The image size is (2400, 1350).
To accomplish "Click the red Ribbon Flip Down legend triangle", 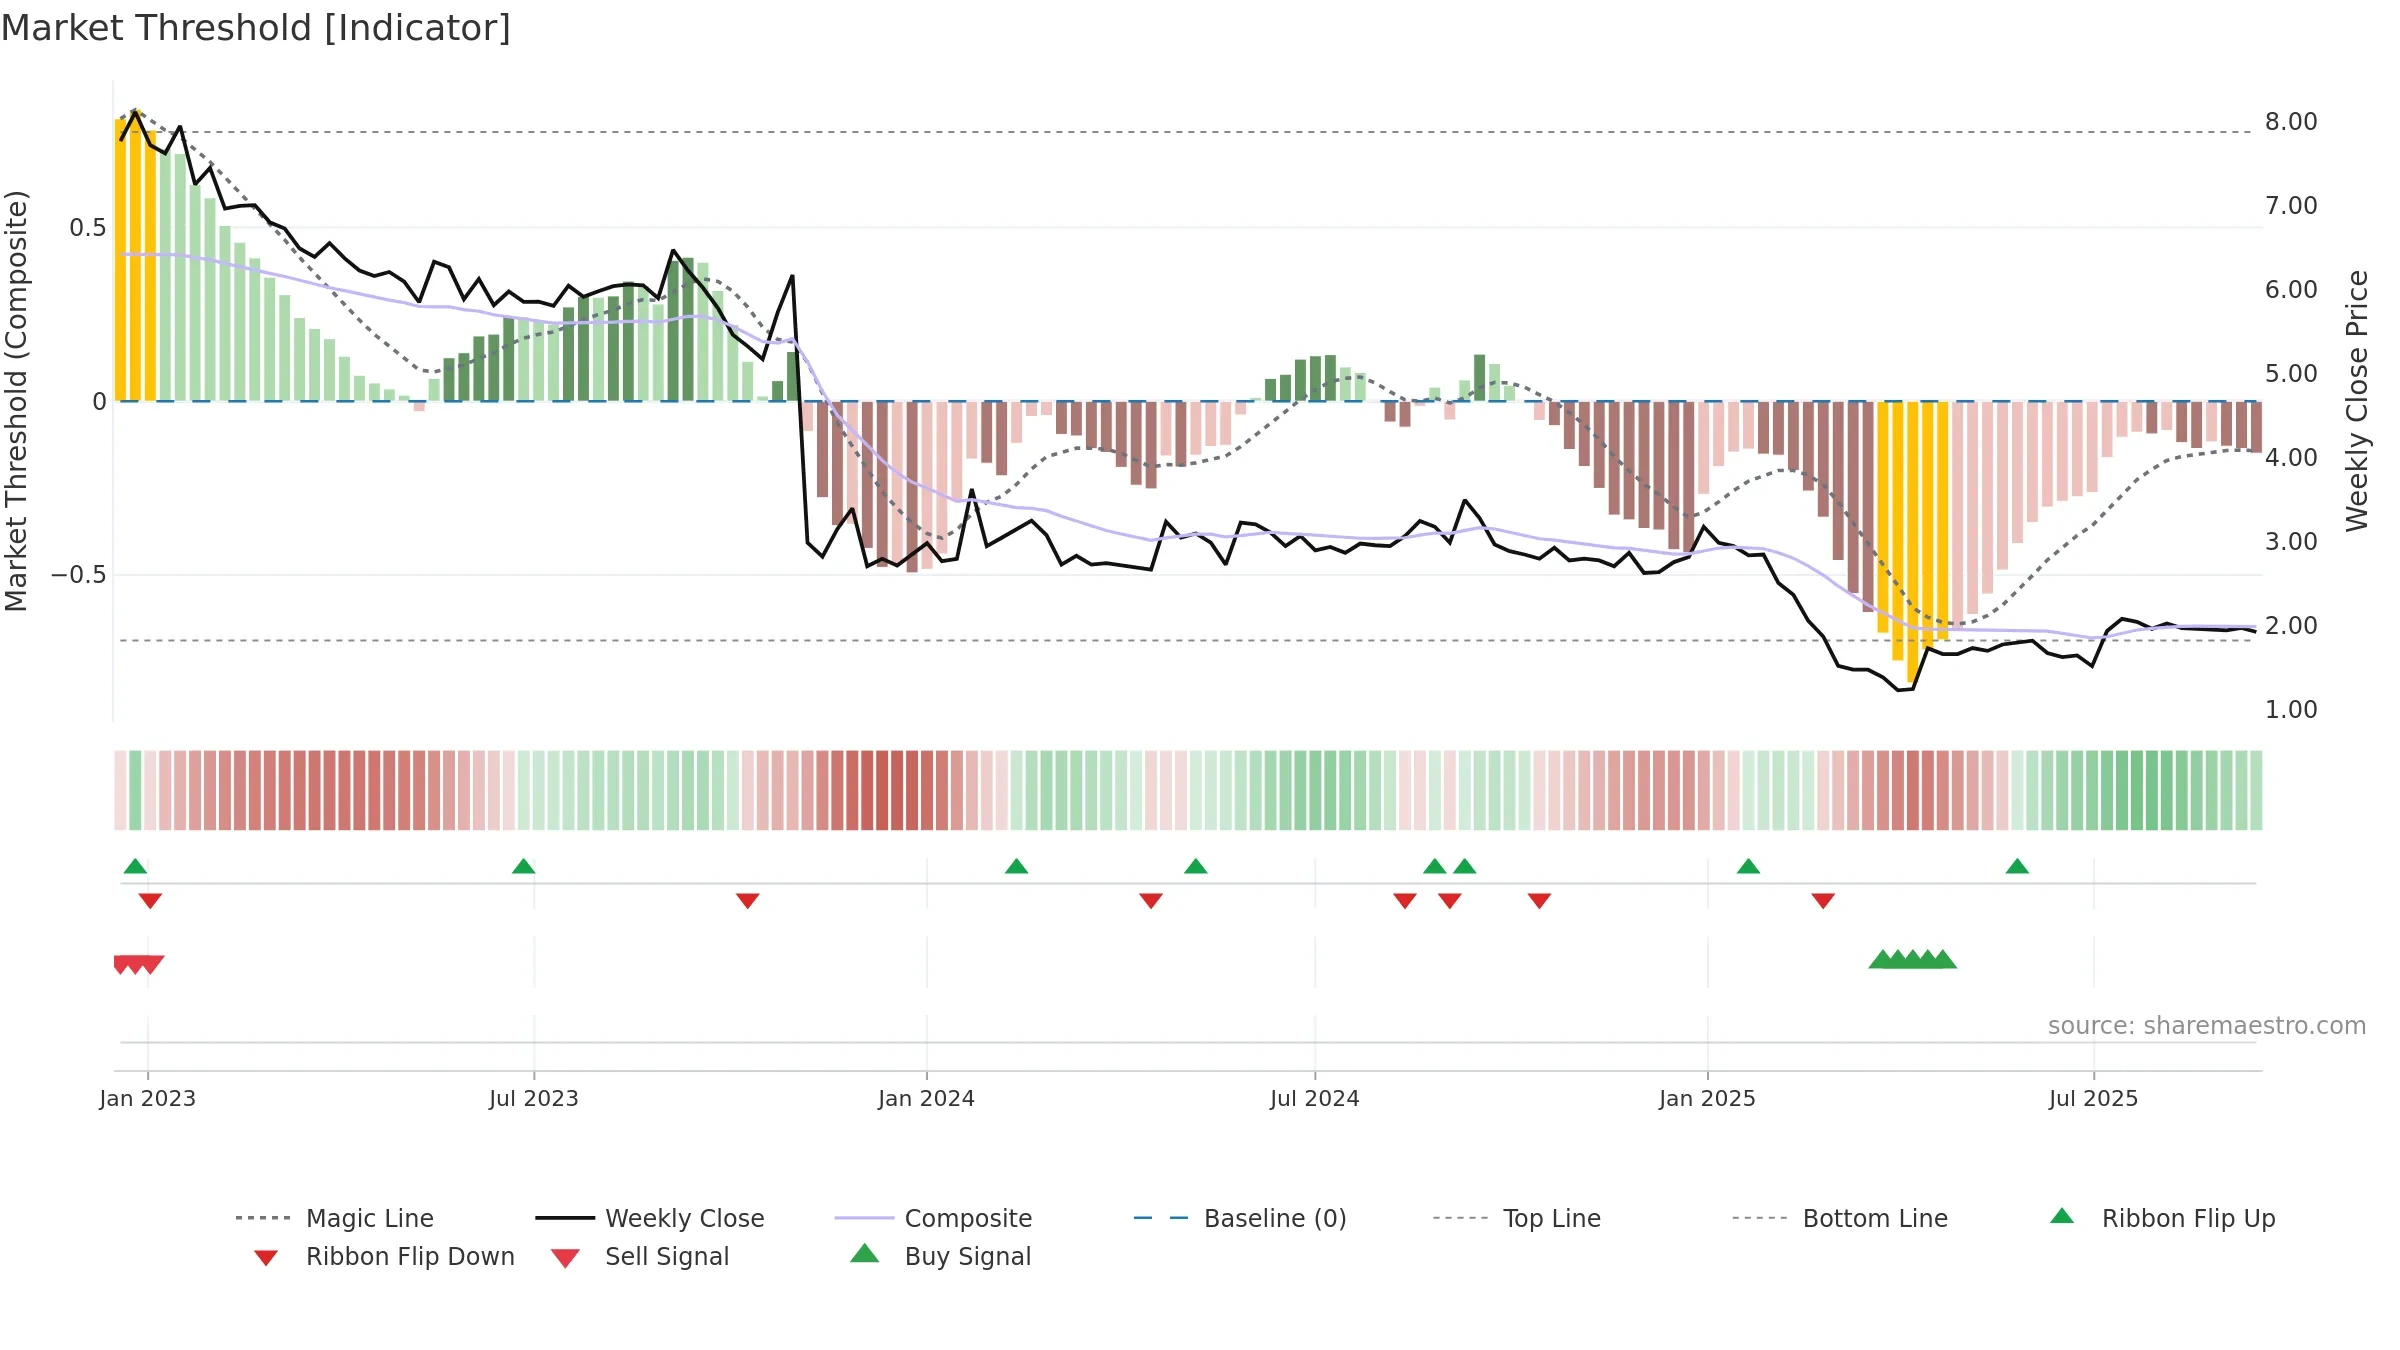I will (x=266, y=1258).
